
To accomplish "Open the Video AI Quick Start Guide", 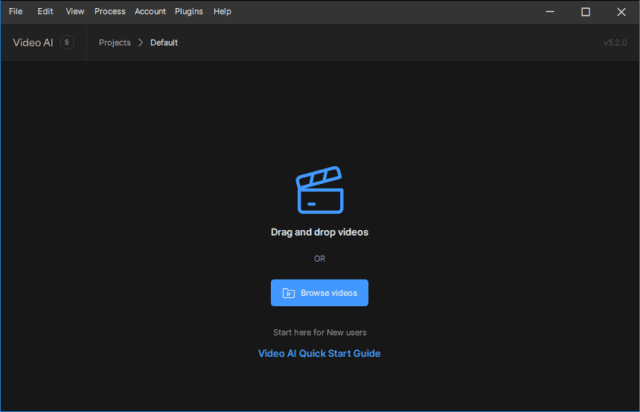I will (319, 353).
